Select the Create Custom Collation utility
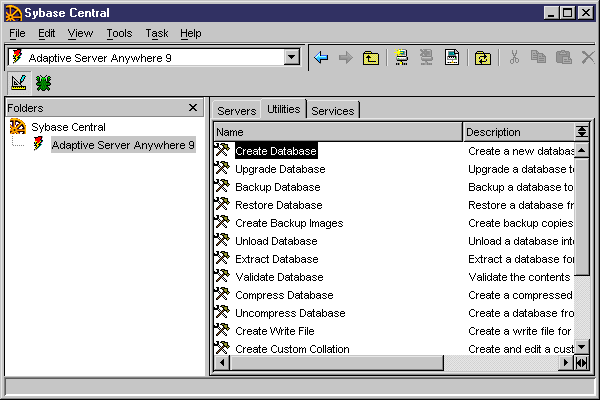This screenshot has height=400, width=600. 292,349
